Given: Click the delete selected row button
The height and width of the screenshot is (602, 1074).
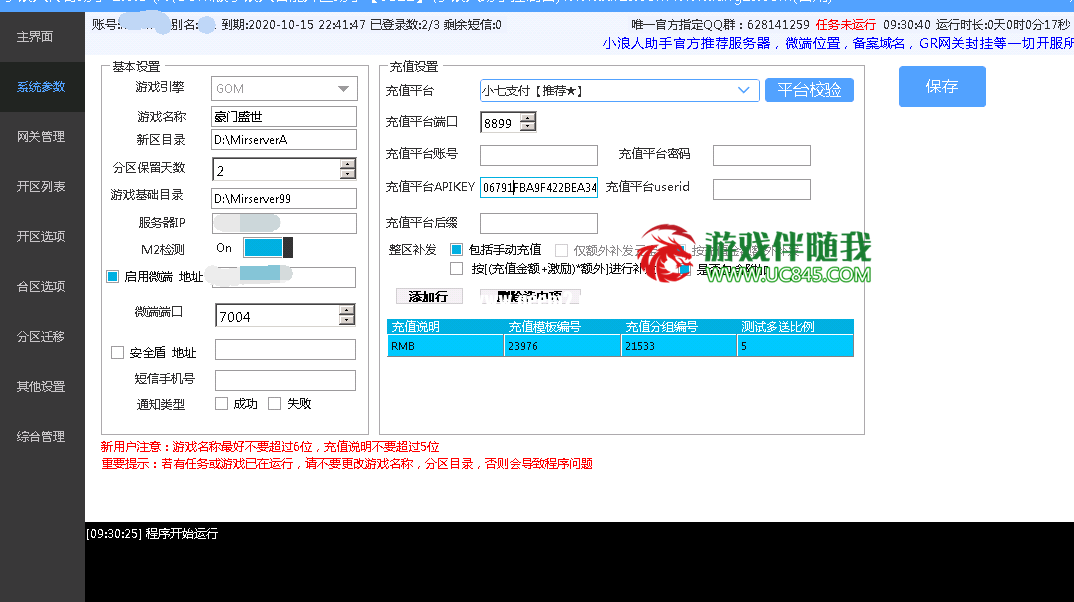Looking at the screenshot, I should 529,297.
